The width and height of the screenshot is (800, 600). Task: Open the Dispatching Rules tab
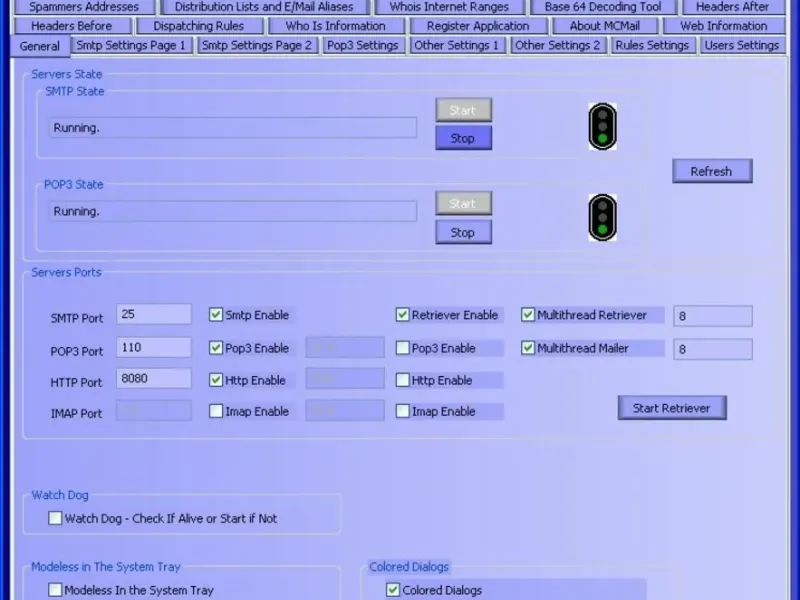click(199, 26)
